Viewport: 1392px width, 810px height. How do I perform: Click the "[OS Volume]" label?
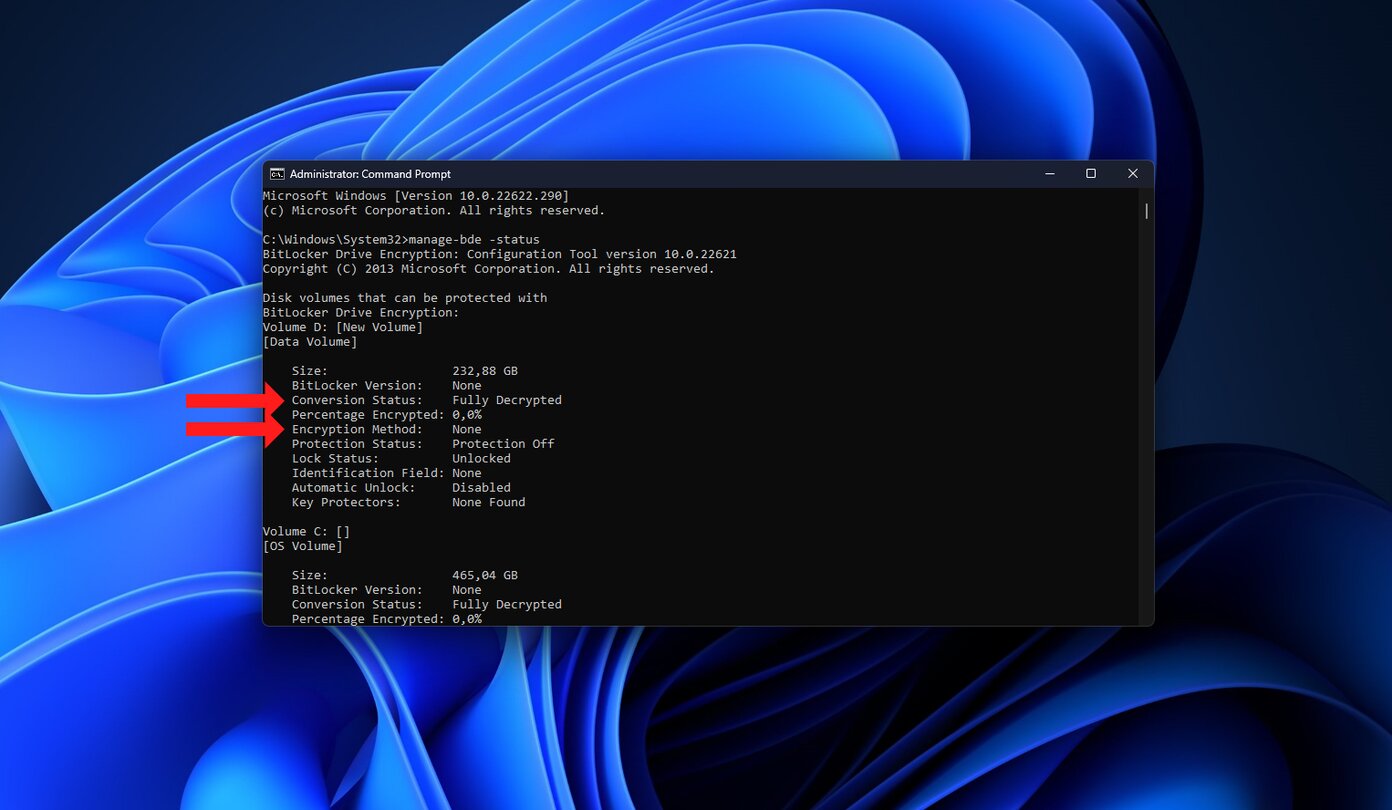(x=302, y=546)
